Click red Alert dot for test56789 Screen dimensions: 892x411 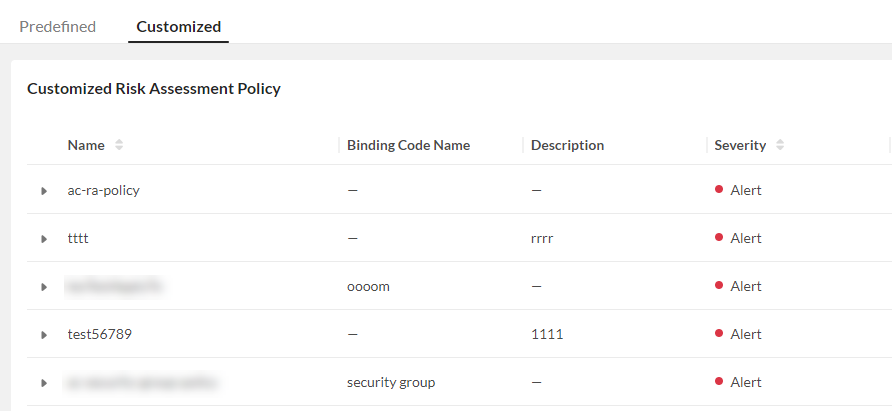click(719, 334)
